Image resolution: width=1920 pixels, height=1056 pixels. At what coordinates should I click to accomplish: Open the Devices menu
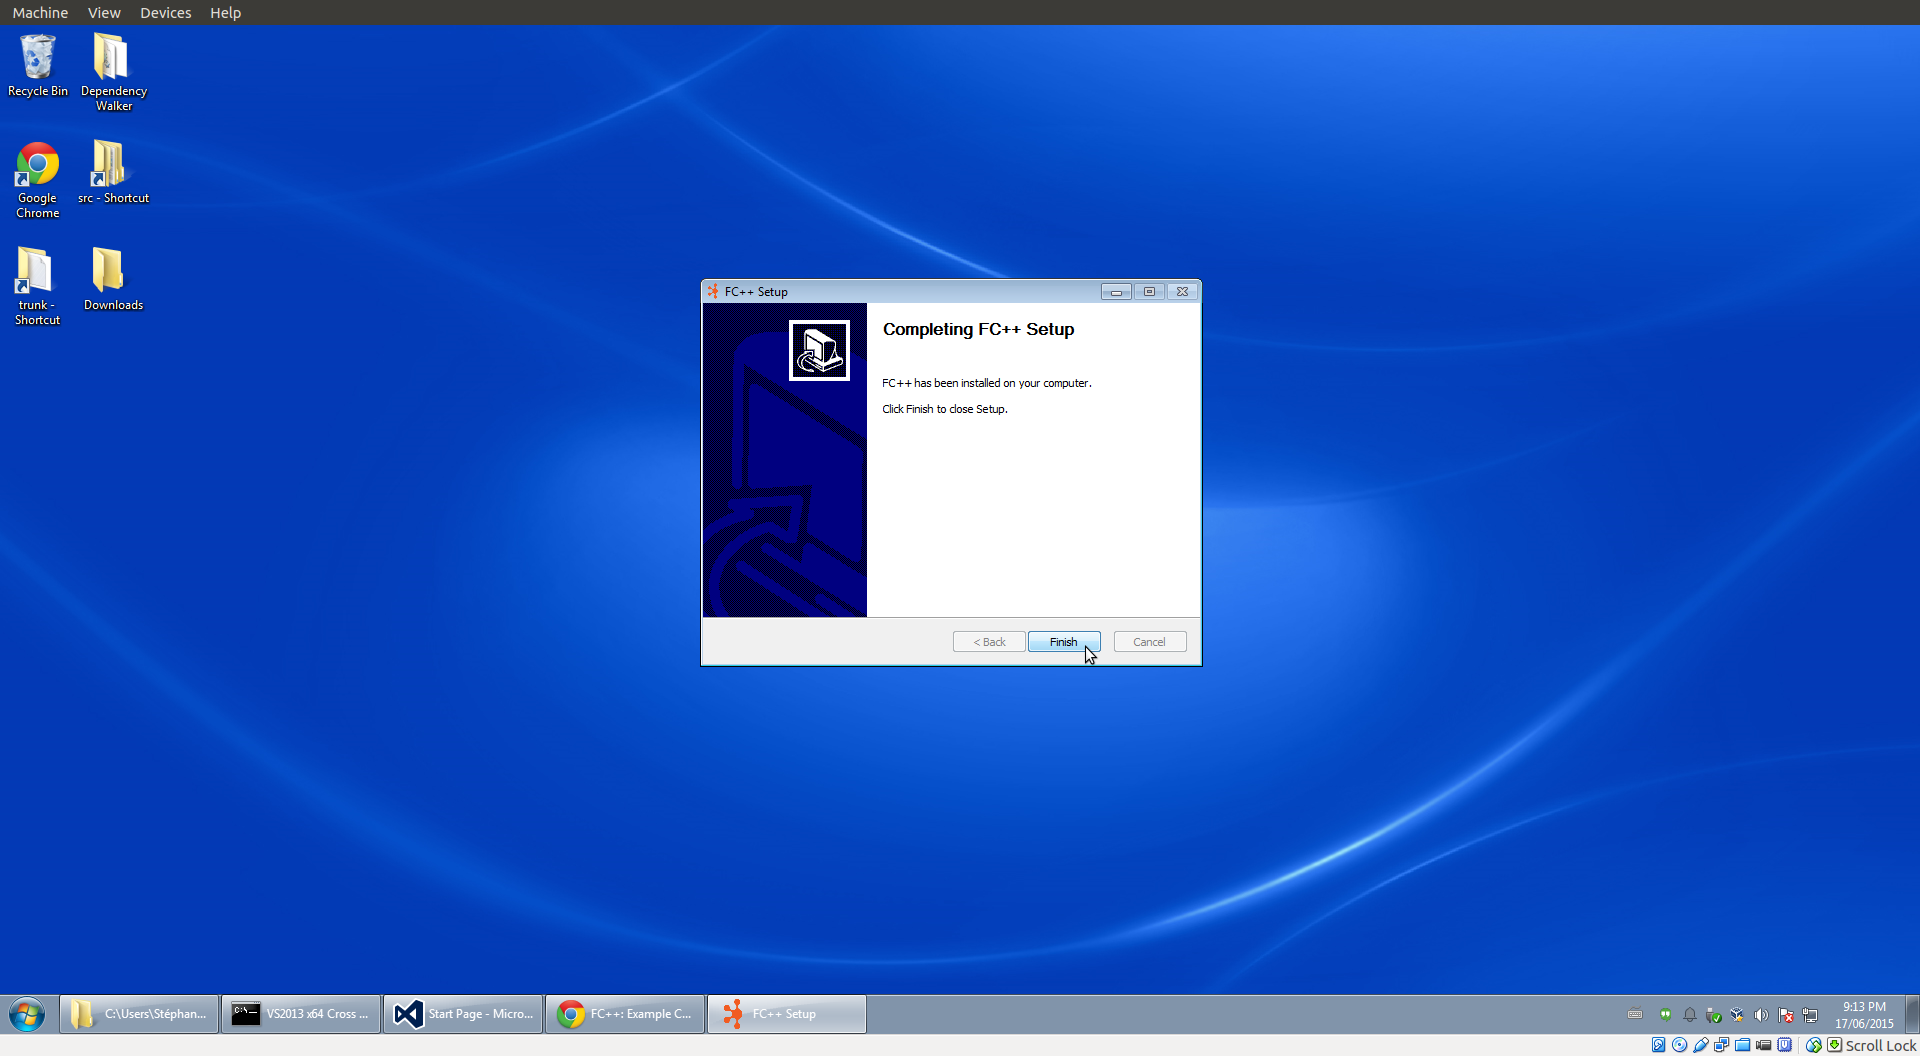165,13
